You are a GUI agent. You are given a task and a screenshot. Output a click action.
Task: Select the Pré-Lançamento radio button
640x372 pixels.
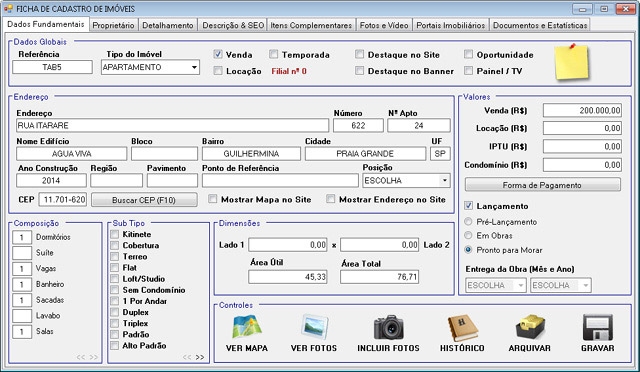tap(468, 222)
